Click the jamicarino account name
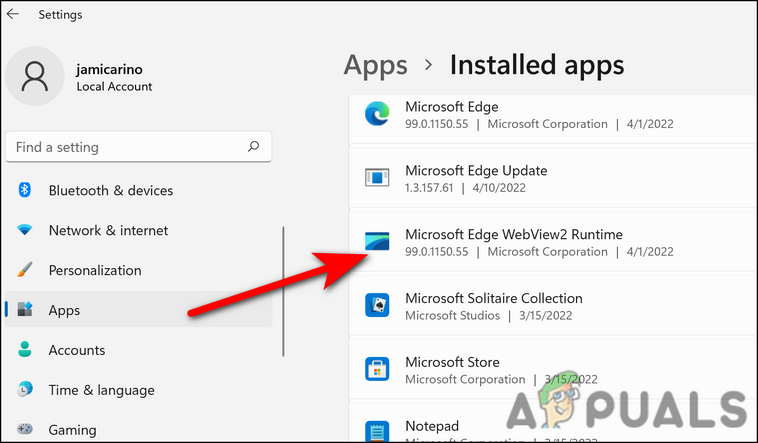Image resolution: width=758 pixels, height=443 pixels. (x=109, y=70)
